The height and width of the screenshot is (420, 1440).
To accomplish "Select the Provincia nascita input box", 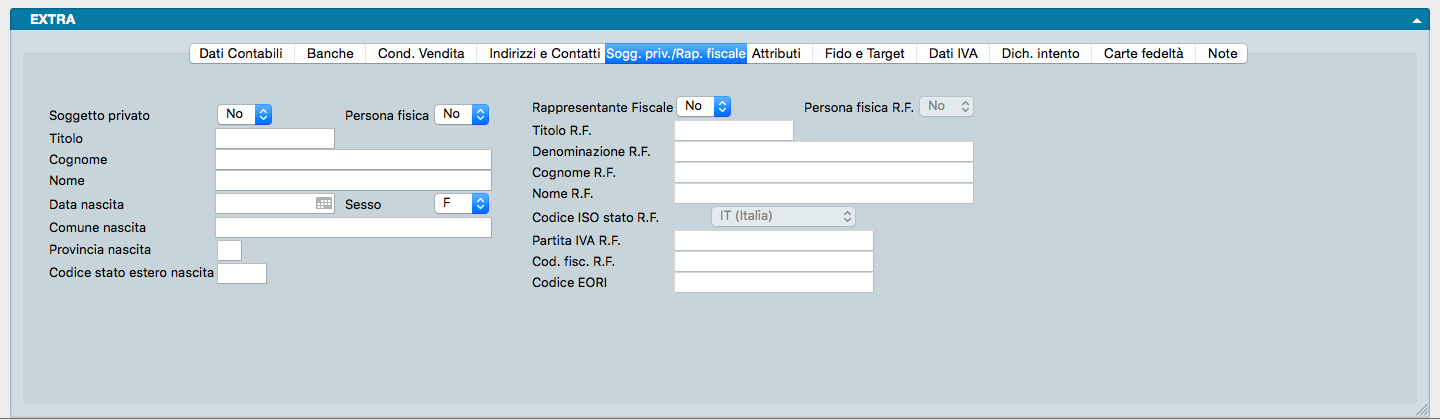I will tap(229, 250).
